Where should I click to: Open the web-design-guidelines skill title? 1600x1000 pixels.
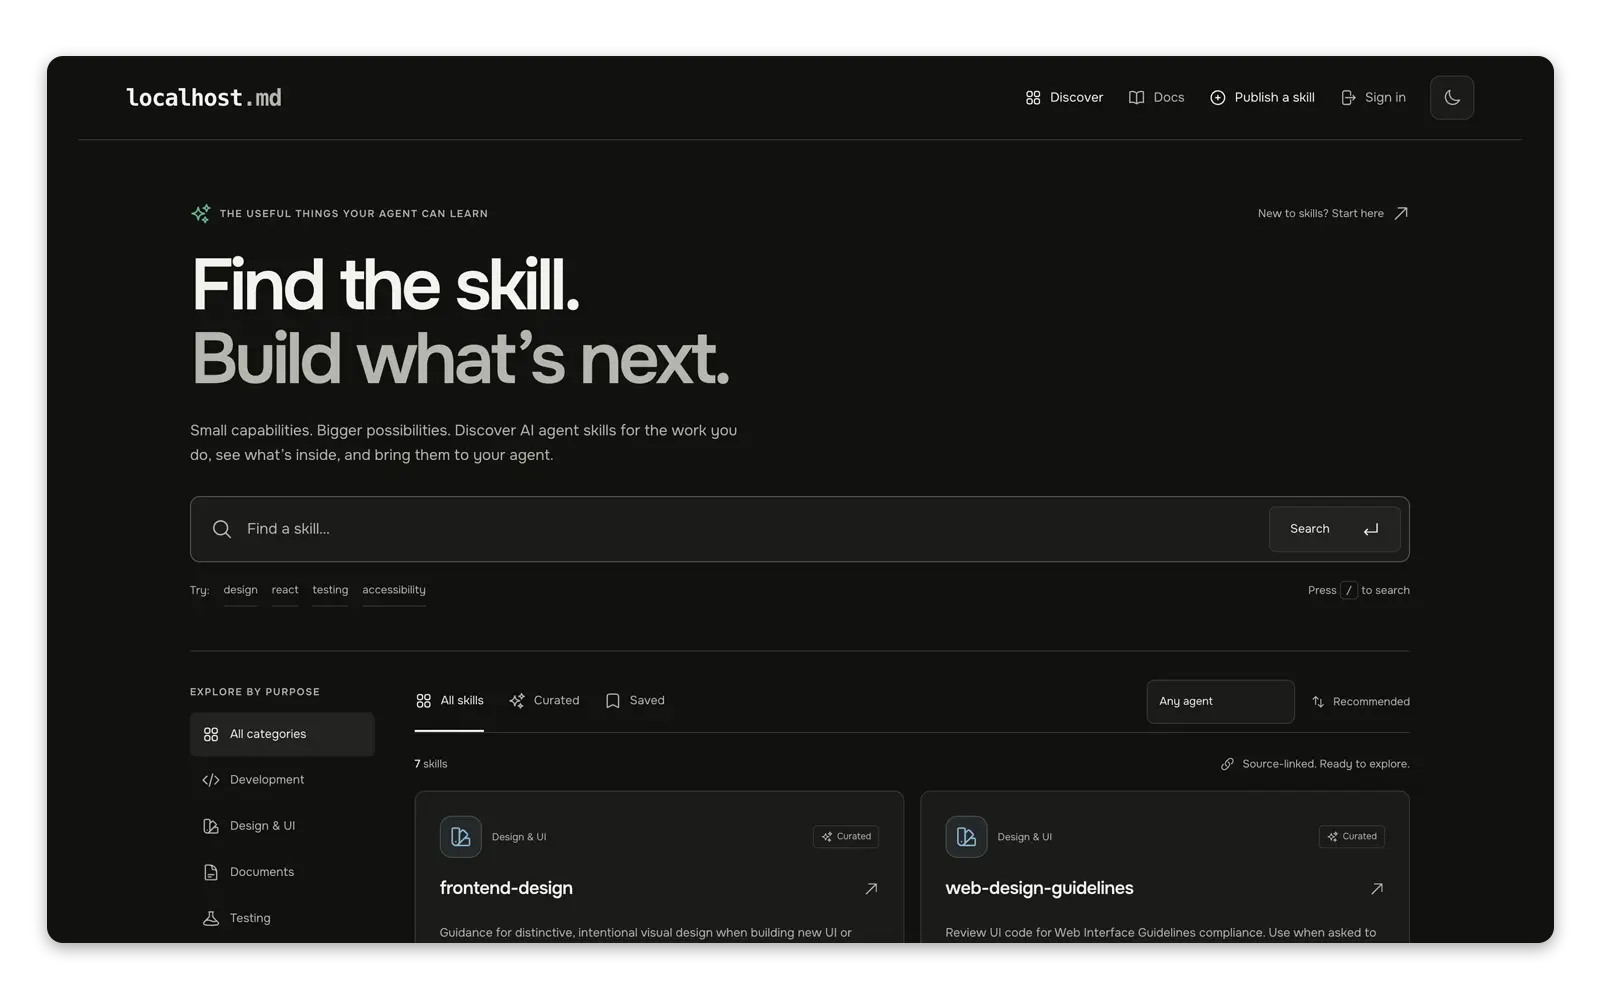1039,888
